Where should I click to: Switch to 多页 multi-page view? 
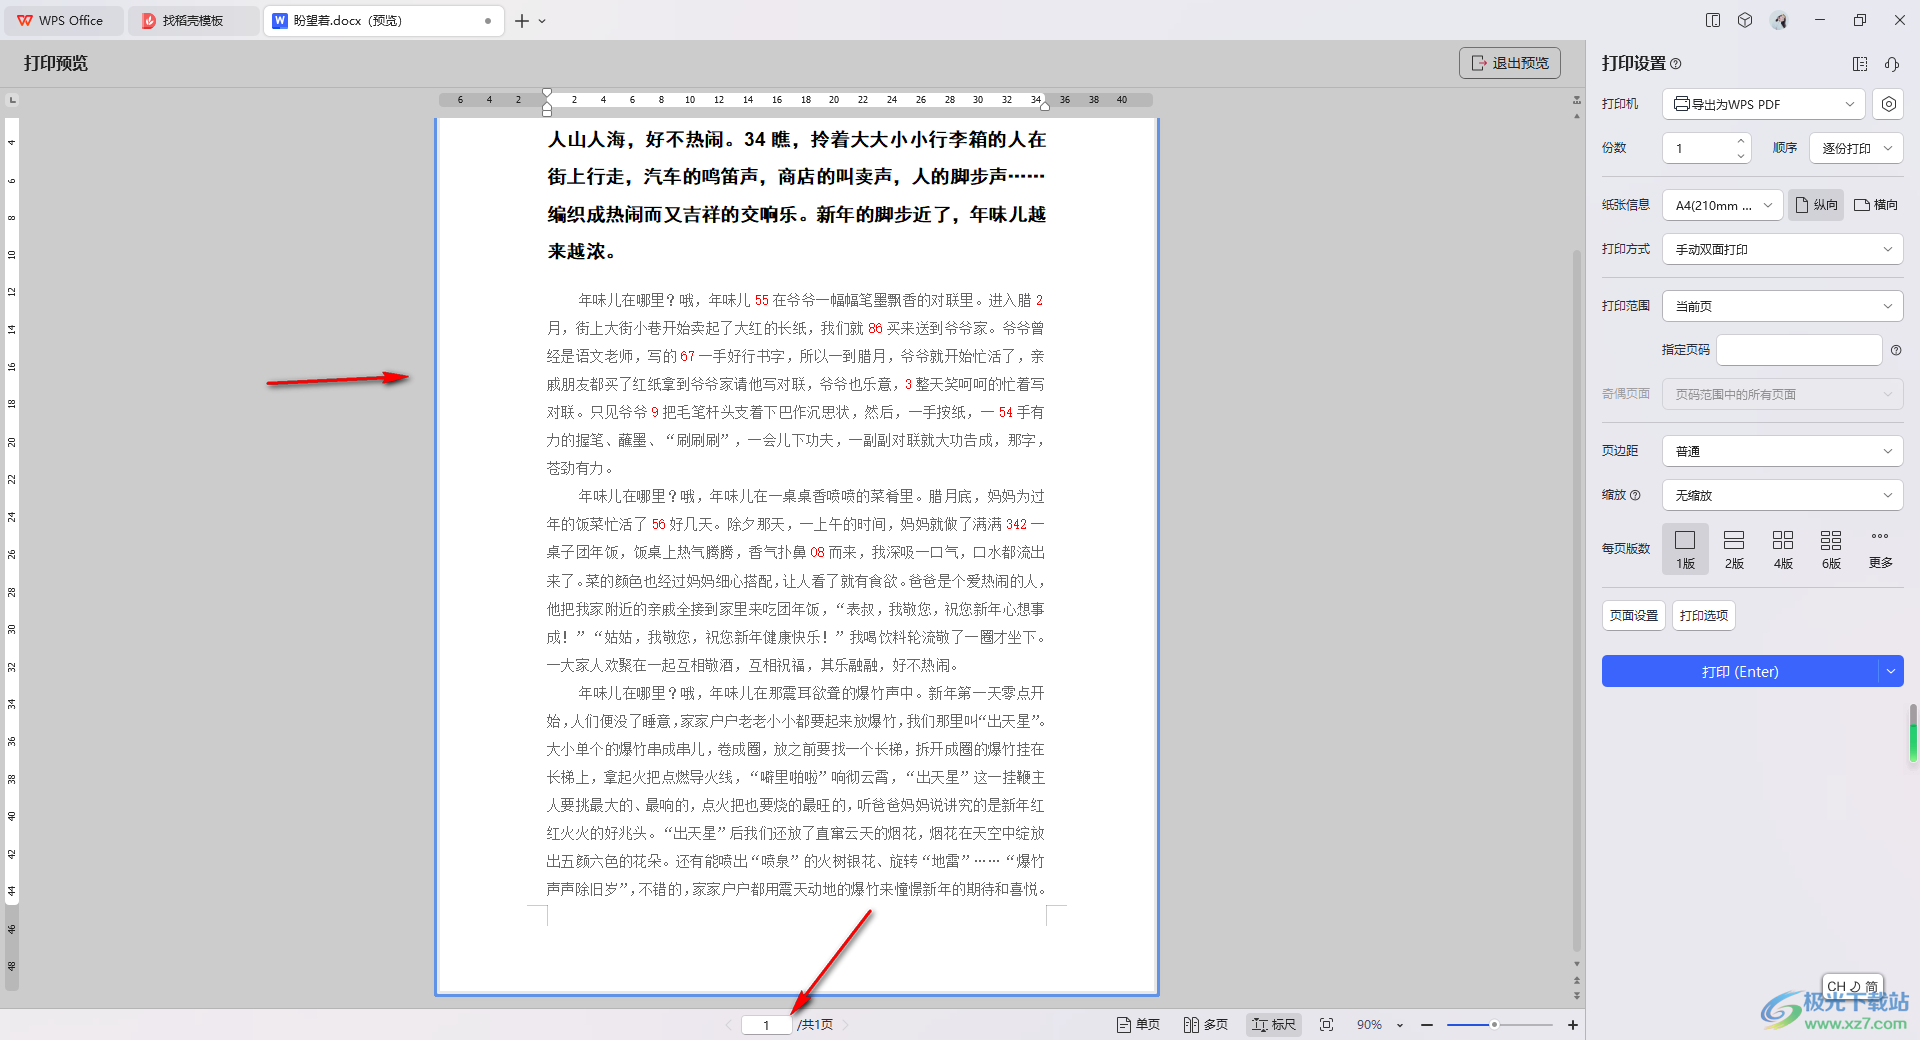pyautogui.click(x=1206, y=1024)
